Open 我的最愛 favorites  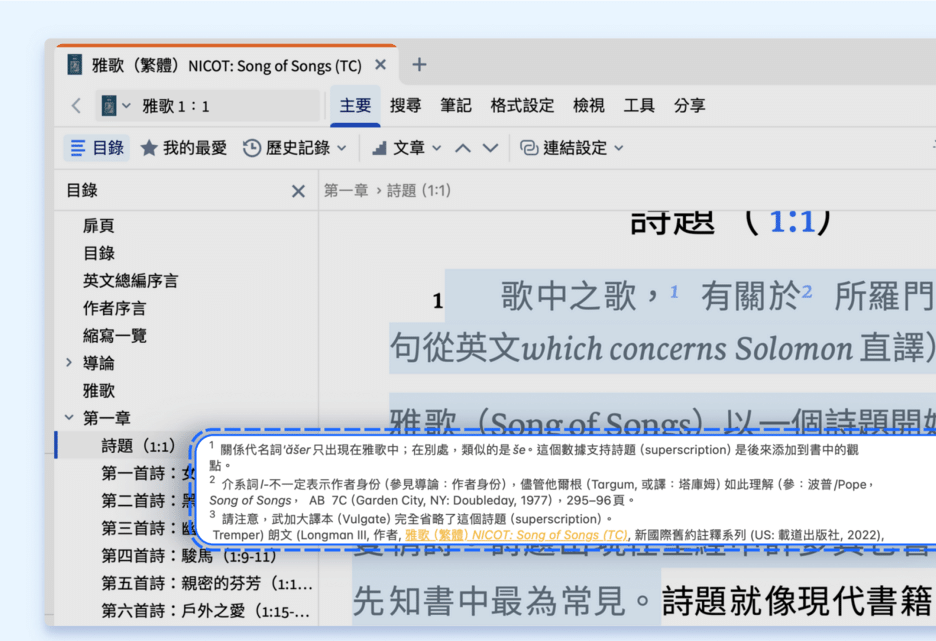click(184, 147)
